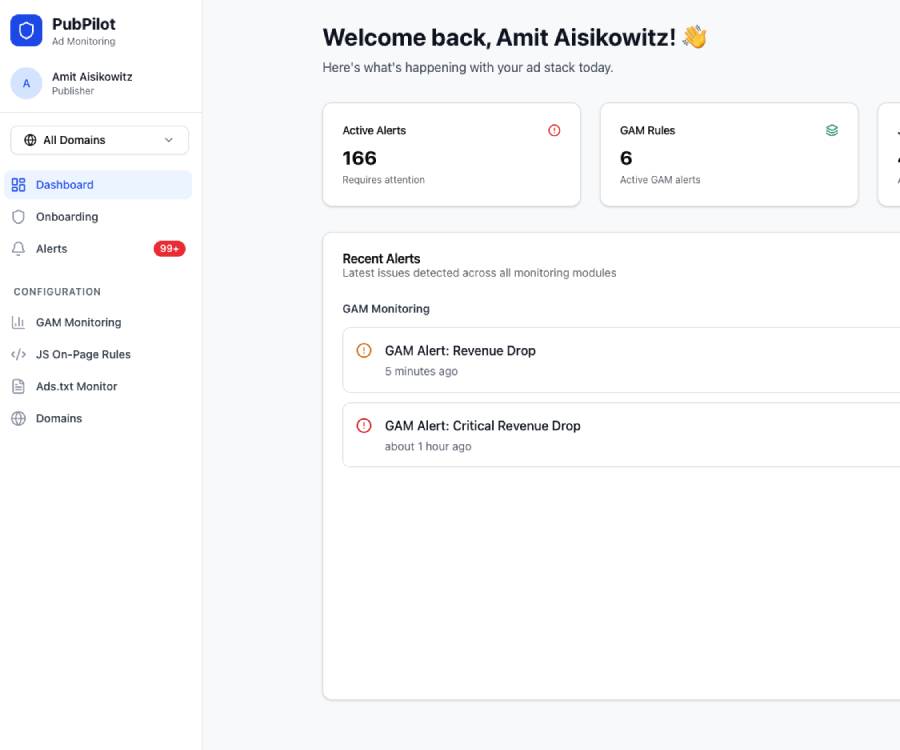Open the Alerts menu item

pyautogui.click(x=52, y=249)
